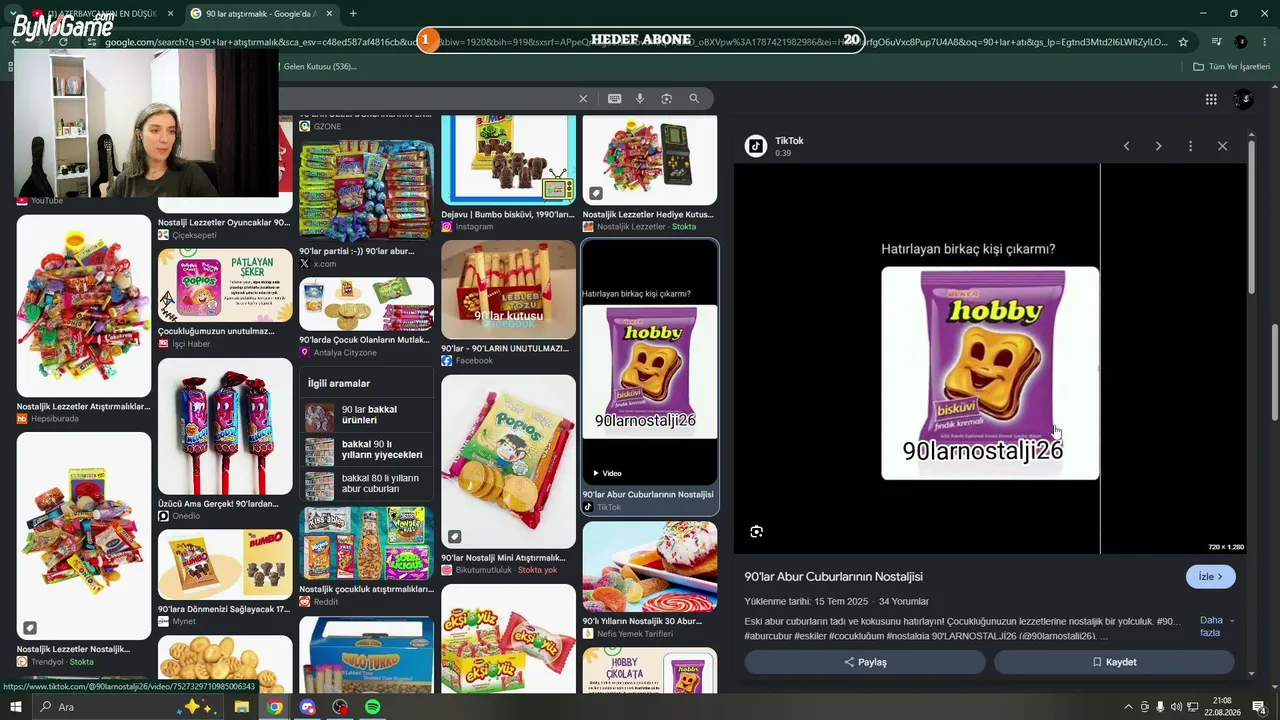Click the 'İzle' button

click(x=1211, y=577)
